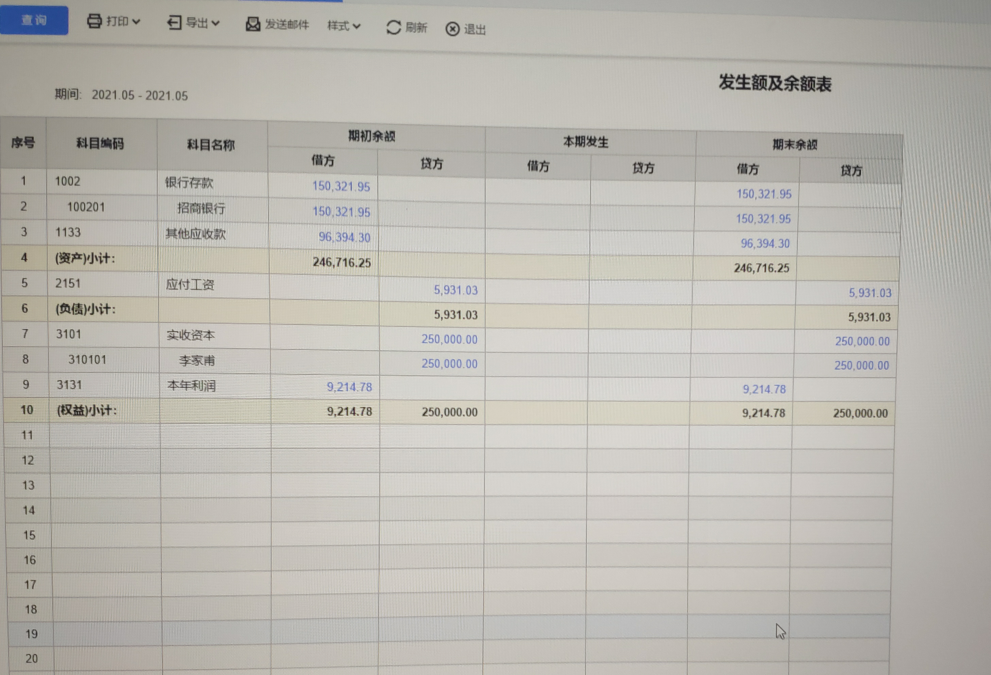Click the (资产)小计 subtotal row label

click(x=85, y=258)
